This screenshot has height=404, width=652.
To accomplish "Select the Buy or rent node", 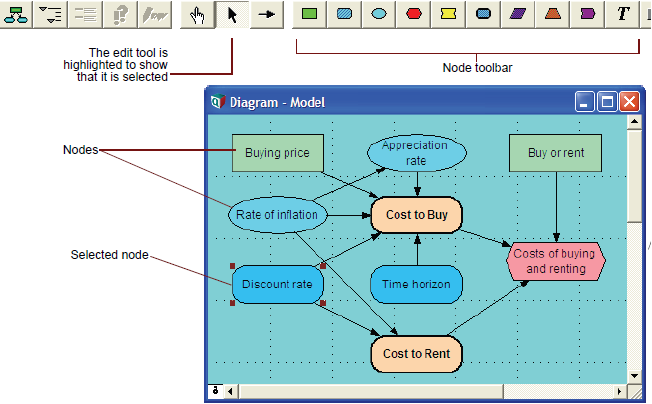I will pos(556,153).
